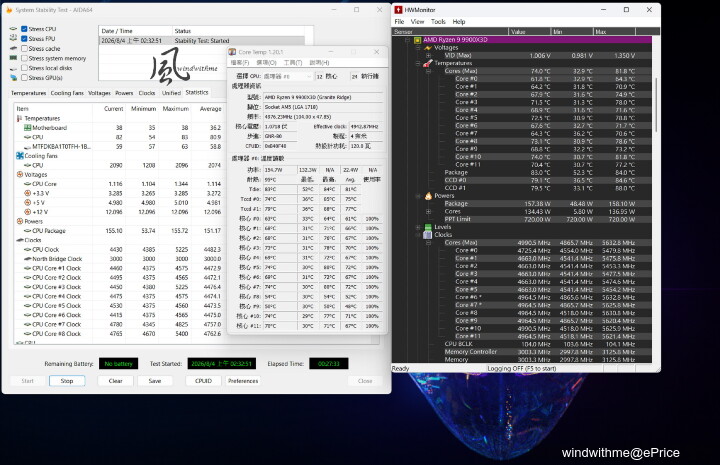Collapse the Cores (Max) node under Clocks
720x465 pixels.
click(428, 243)
